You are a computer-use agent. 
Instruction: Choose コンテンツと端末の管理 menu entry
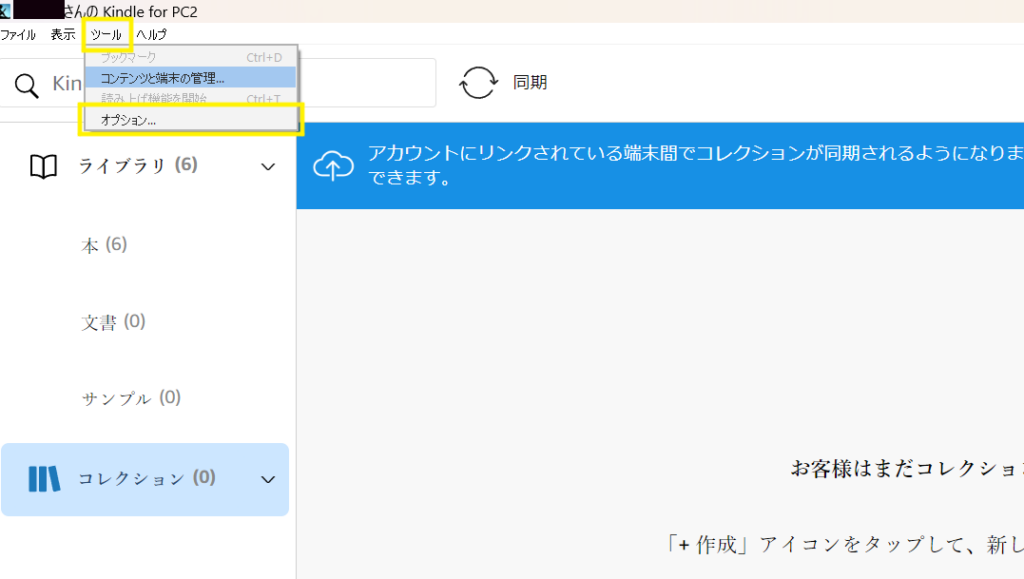coord(190,78)
